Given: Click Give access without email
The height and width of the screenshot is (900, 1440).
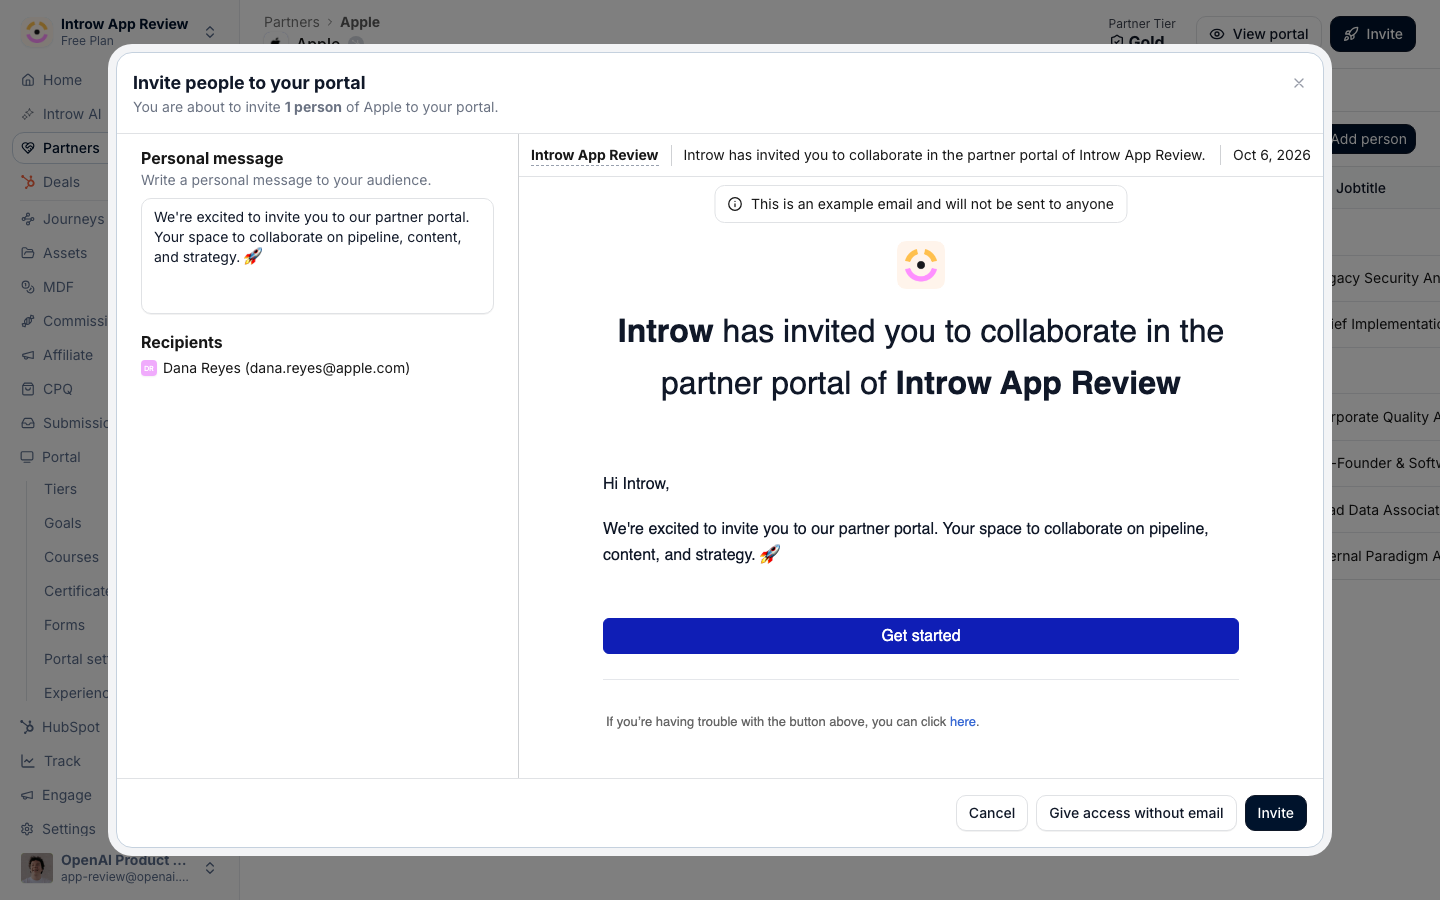Looking at the screenshot, I should pos(1136,813).
